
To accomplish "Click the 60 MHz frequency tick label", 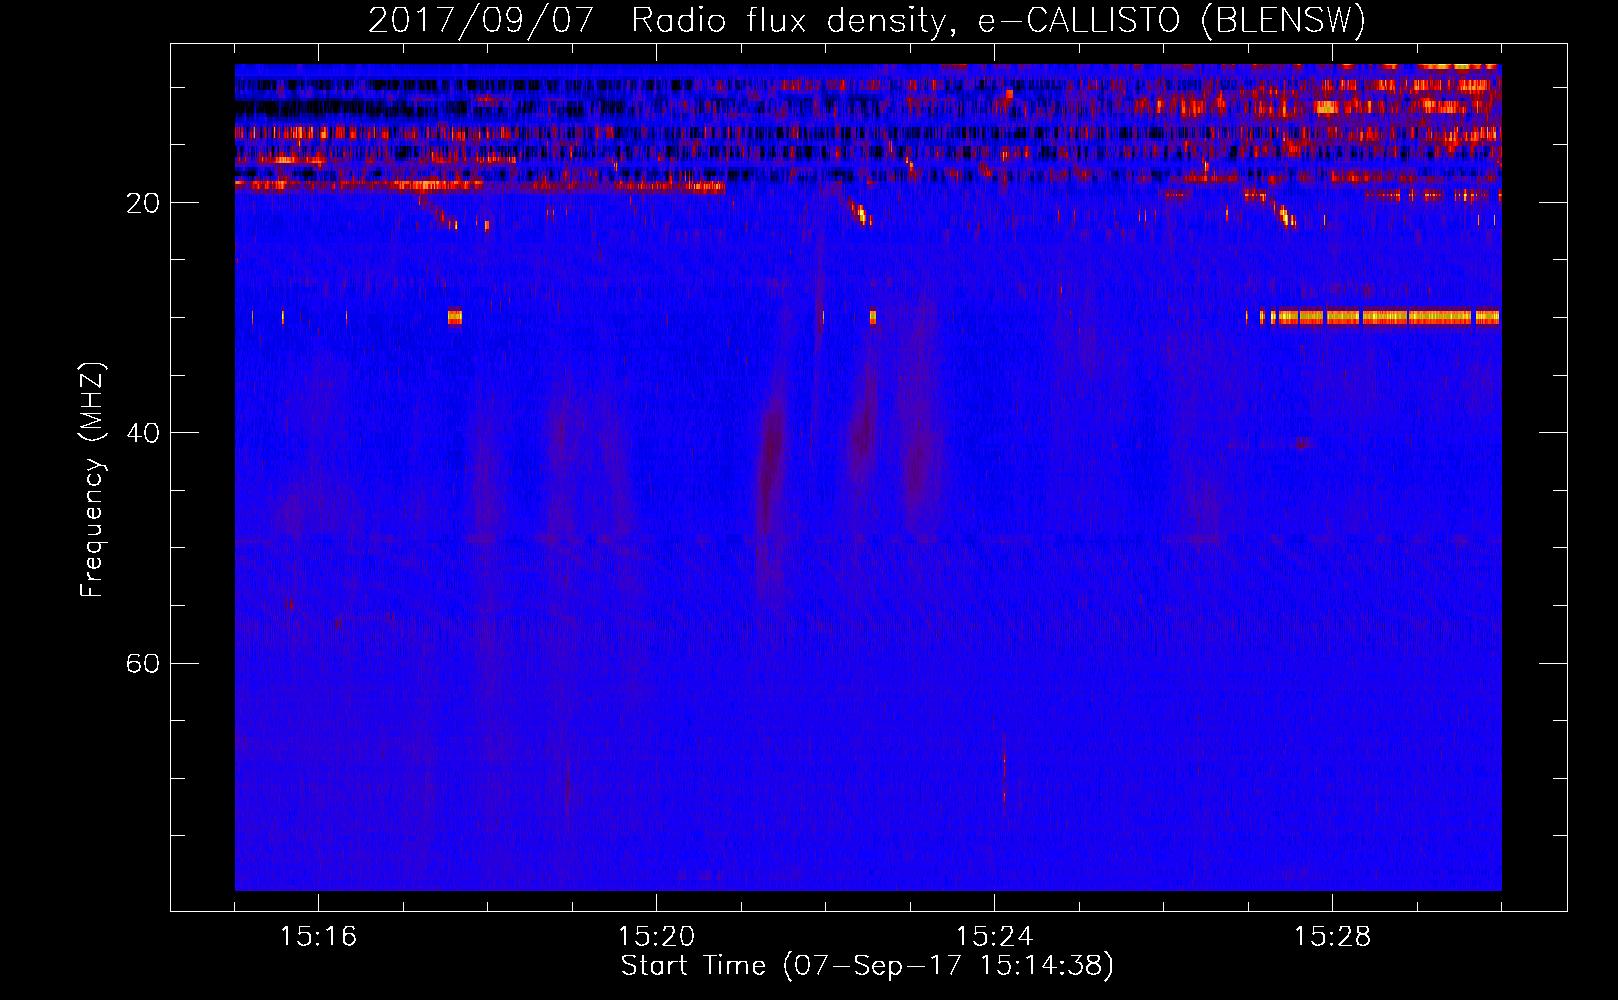I will 142,663.
